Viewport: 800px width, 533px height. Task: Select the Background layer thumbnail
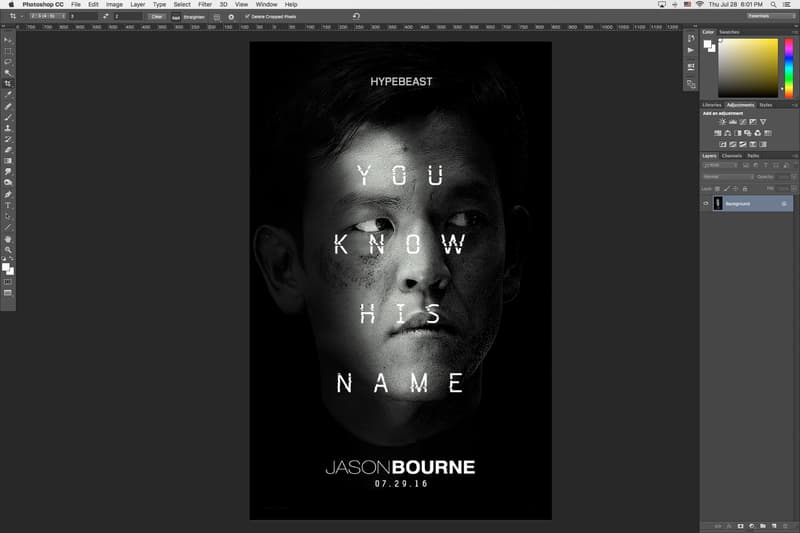coord(718,204)
